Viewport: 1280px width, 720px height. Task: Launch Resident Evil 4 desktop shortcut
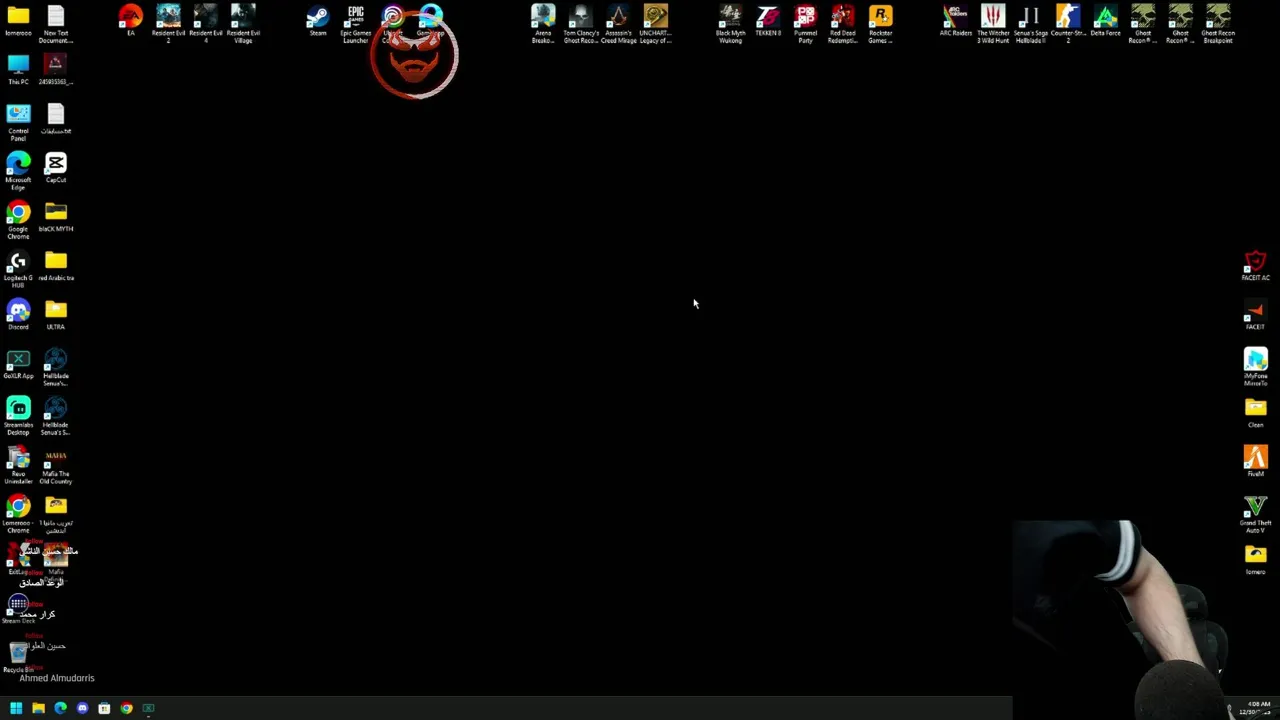[205, 22]
